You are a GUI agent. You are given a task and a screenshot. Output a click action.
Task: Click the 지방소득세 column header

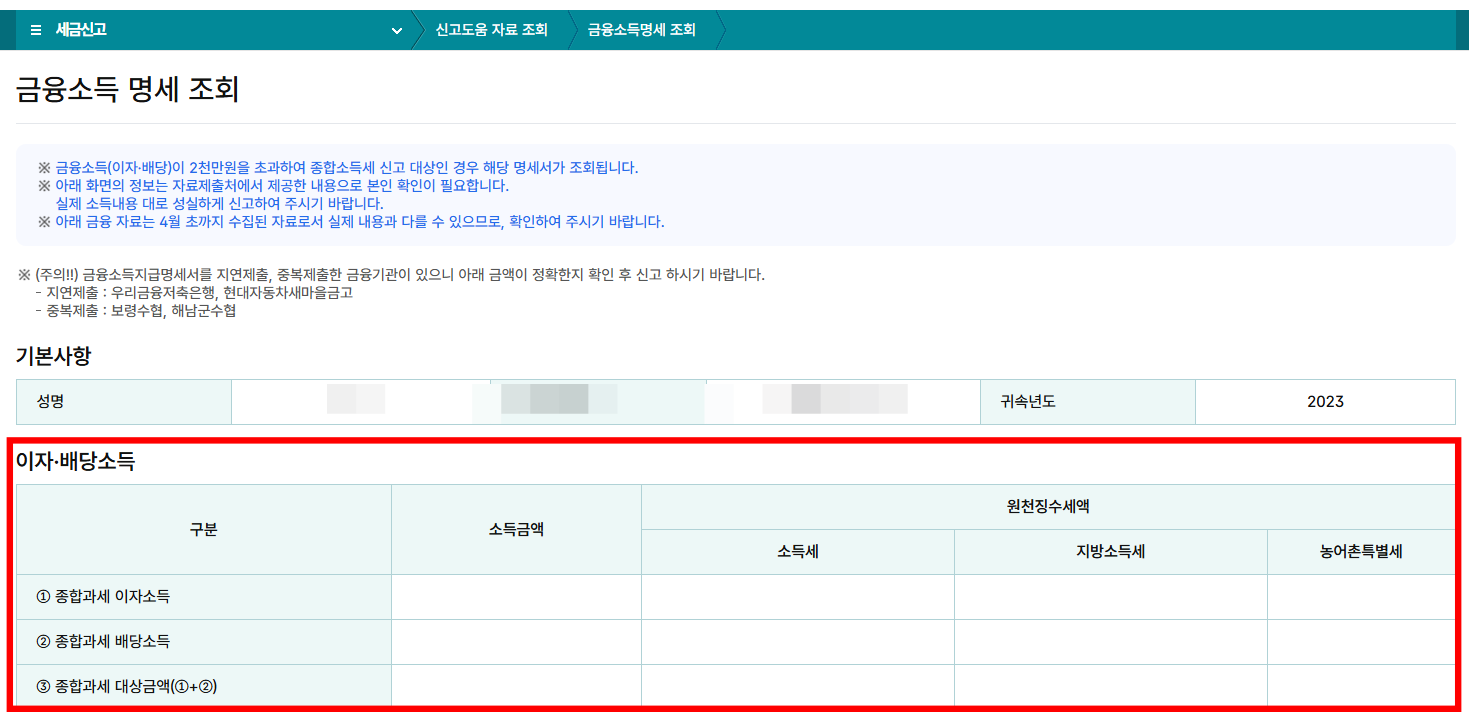click(x=1111, y=551)
